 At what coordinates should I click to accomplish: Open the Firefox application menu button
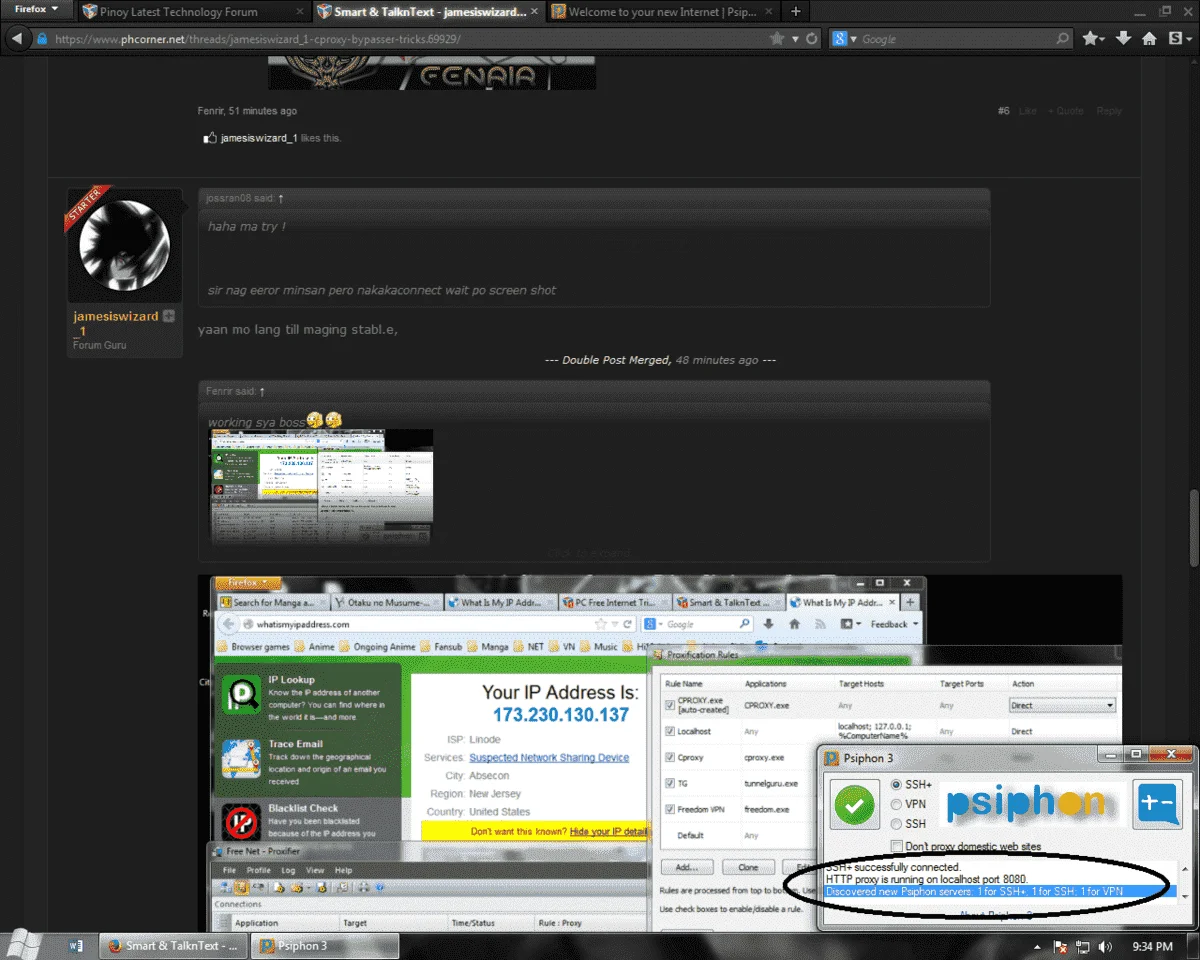point(37,9)
